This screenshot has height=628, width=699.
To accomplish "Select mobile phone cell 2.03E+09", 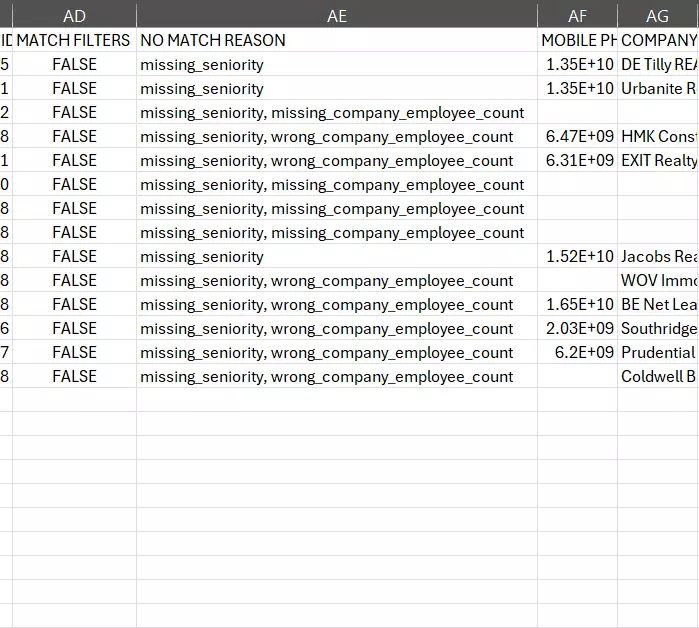I will (579, 328).
